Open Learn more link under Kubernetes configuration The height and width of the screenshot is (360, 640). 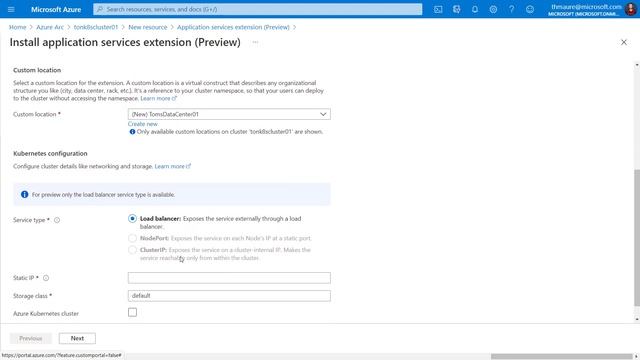point(173,166)
